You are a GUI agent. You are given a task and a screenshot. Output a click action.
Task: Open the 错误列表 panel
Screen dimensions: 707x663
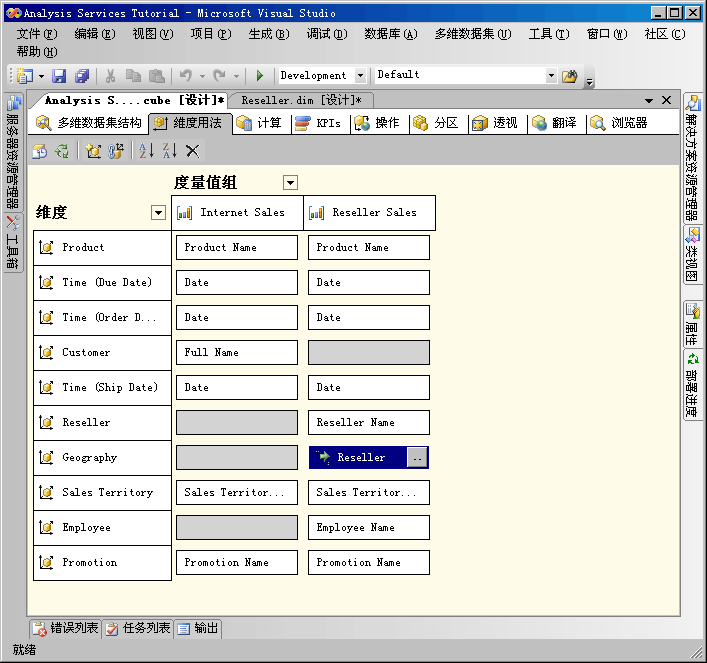[x=65, y=628]
